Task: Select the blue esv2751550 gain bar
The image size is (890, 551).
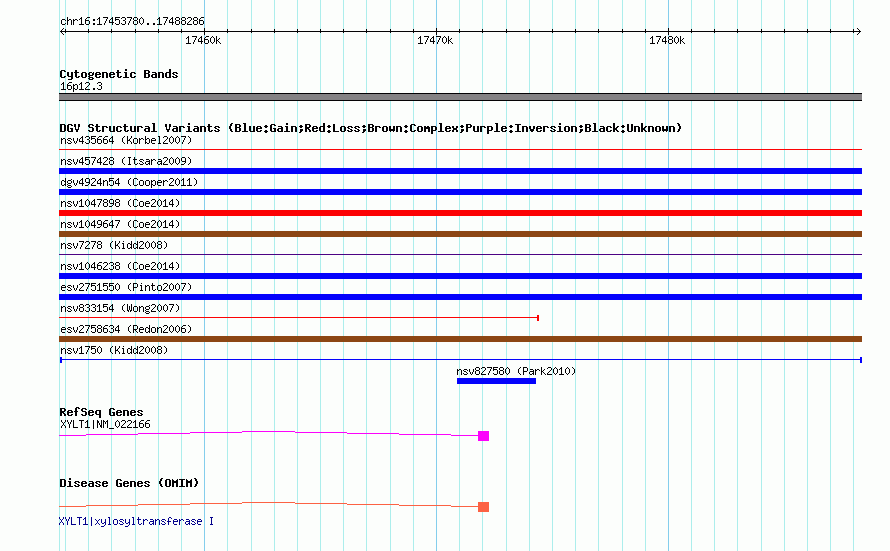Action: point(460,297)
